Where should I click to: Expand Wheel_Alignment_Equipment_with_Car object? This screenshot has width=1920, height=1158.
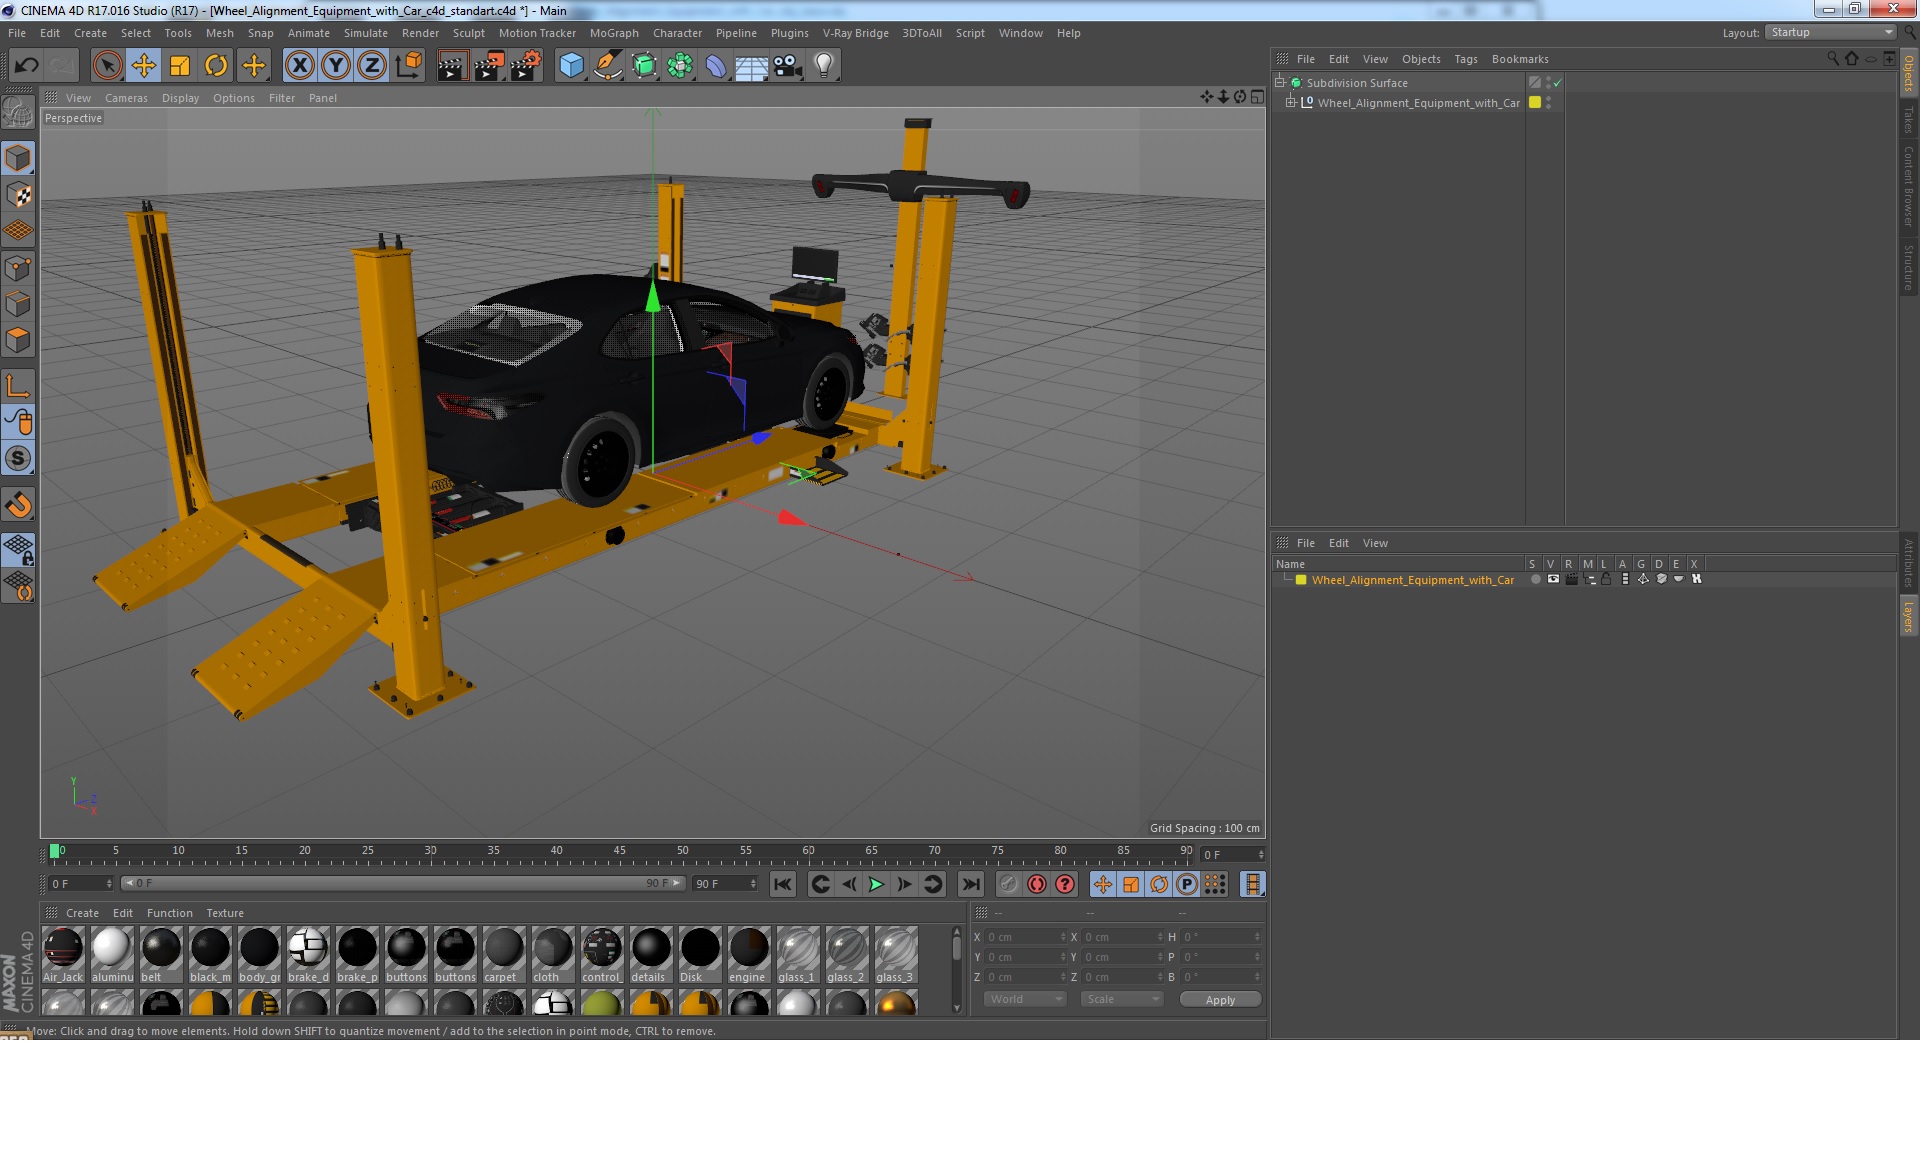1291,102
